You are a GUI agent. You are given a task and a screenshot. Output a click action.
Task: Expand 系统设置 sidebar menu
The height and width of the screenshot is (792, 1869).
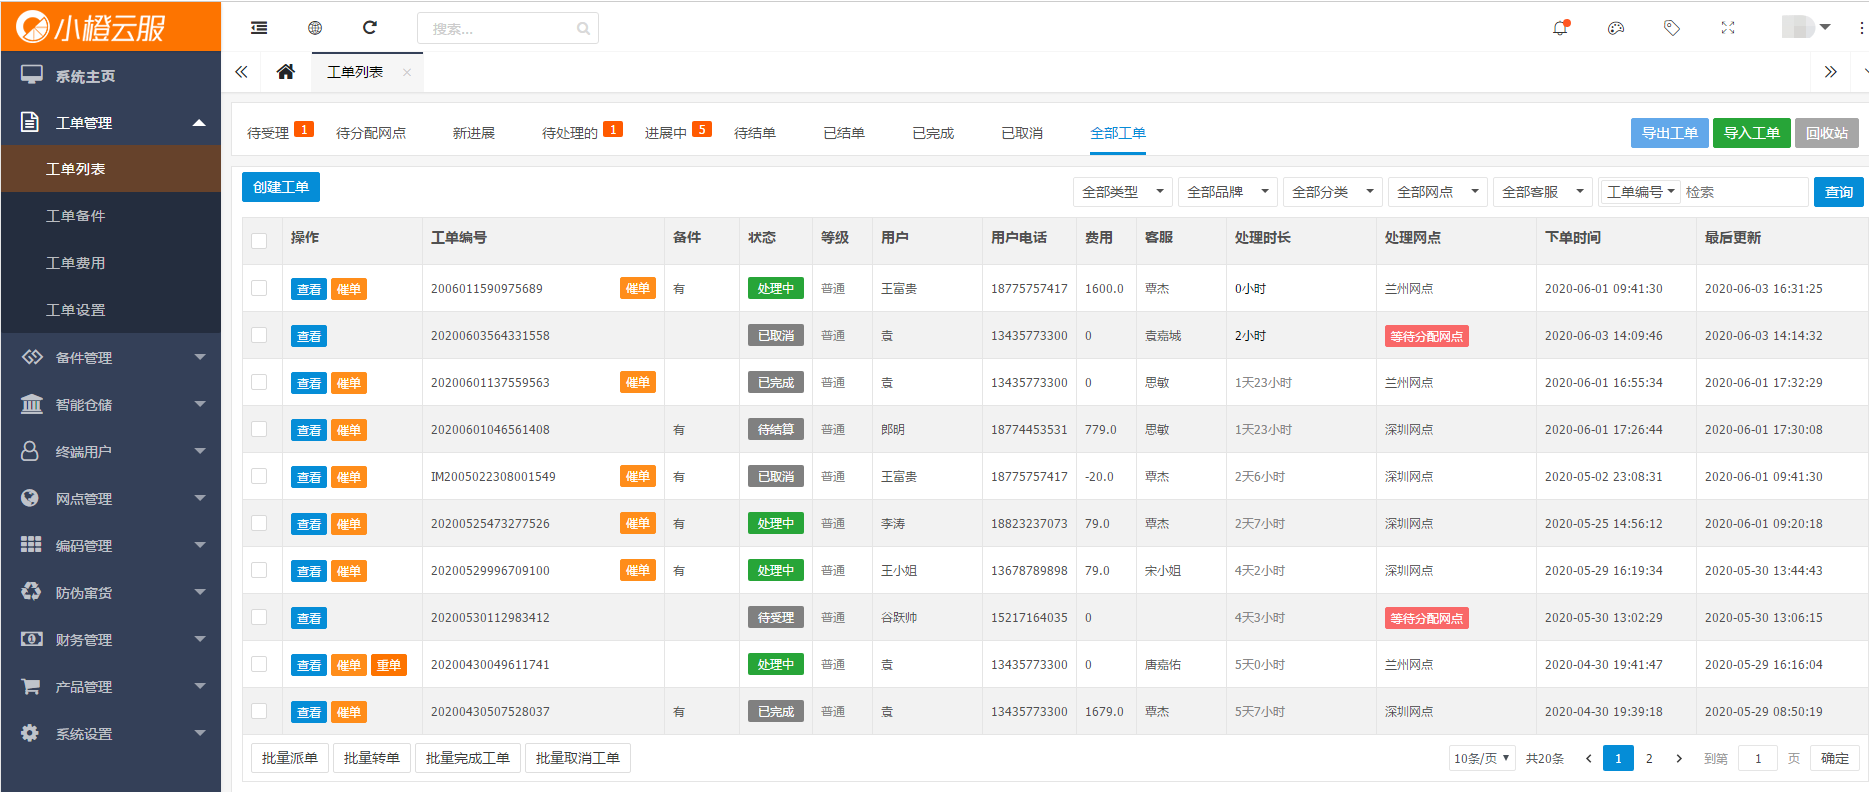110,734
